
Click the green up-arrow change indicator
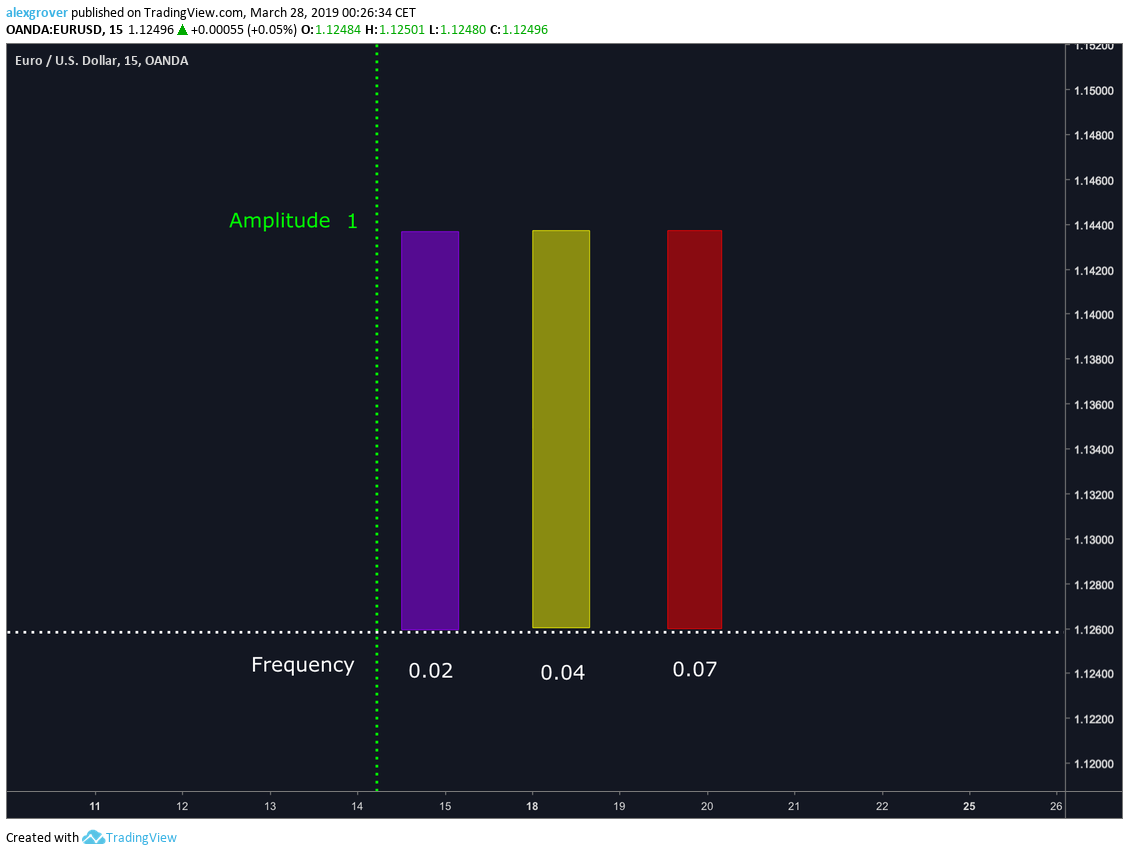click(182, 30)
